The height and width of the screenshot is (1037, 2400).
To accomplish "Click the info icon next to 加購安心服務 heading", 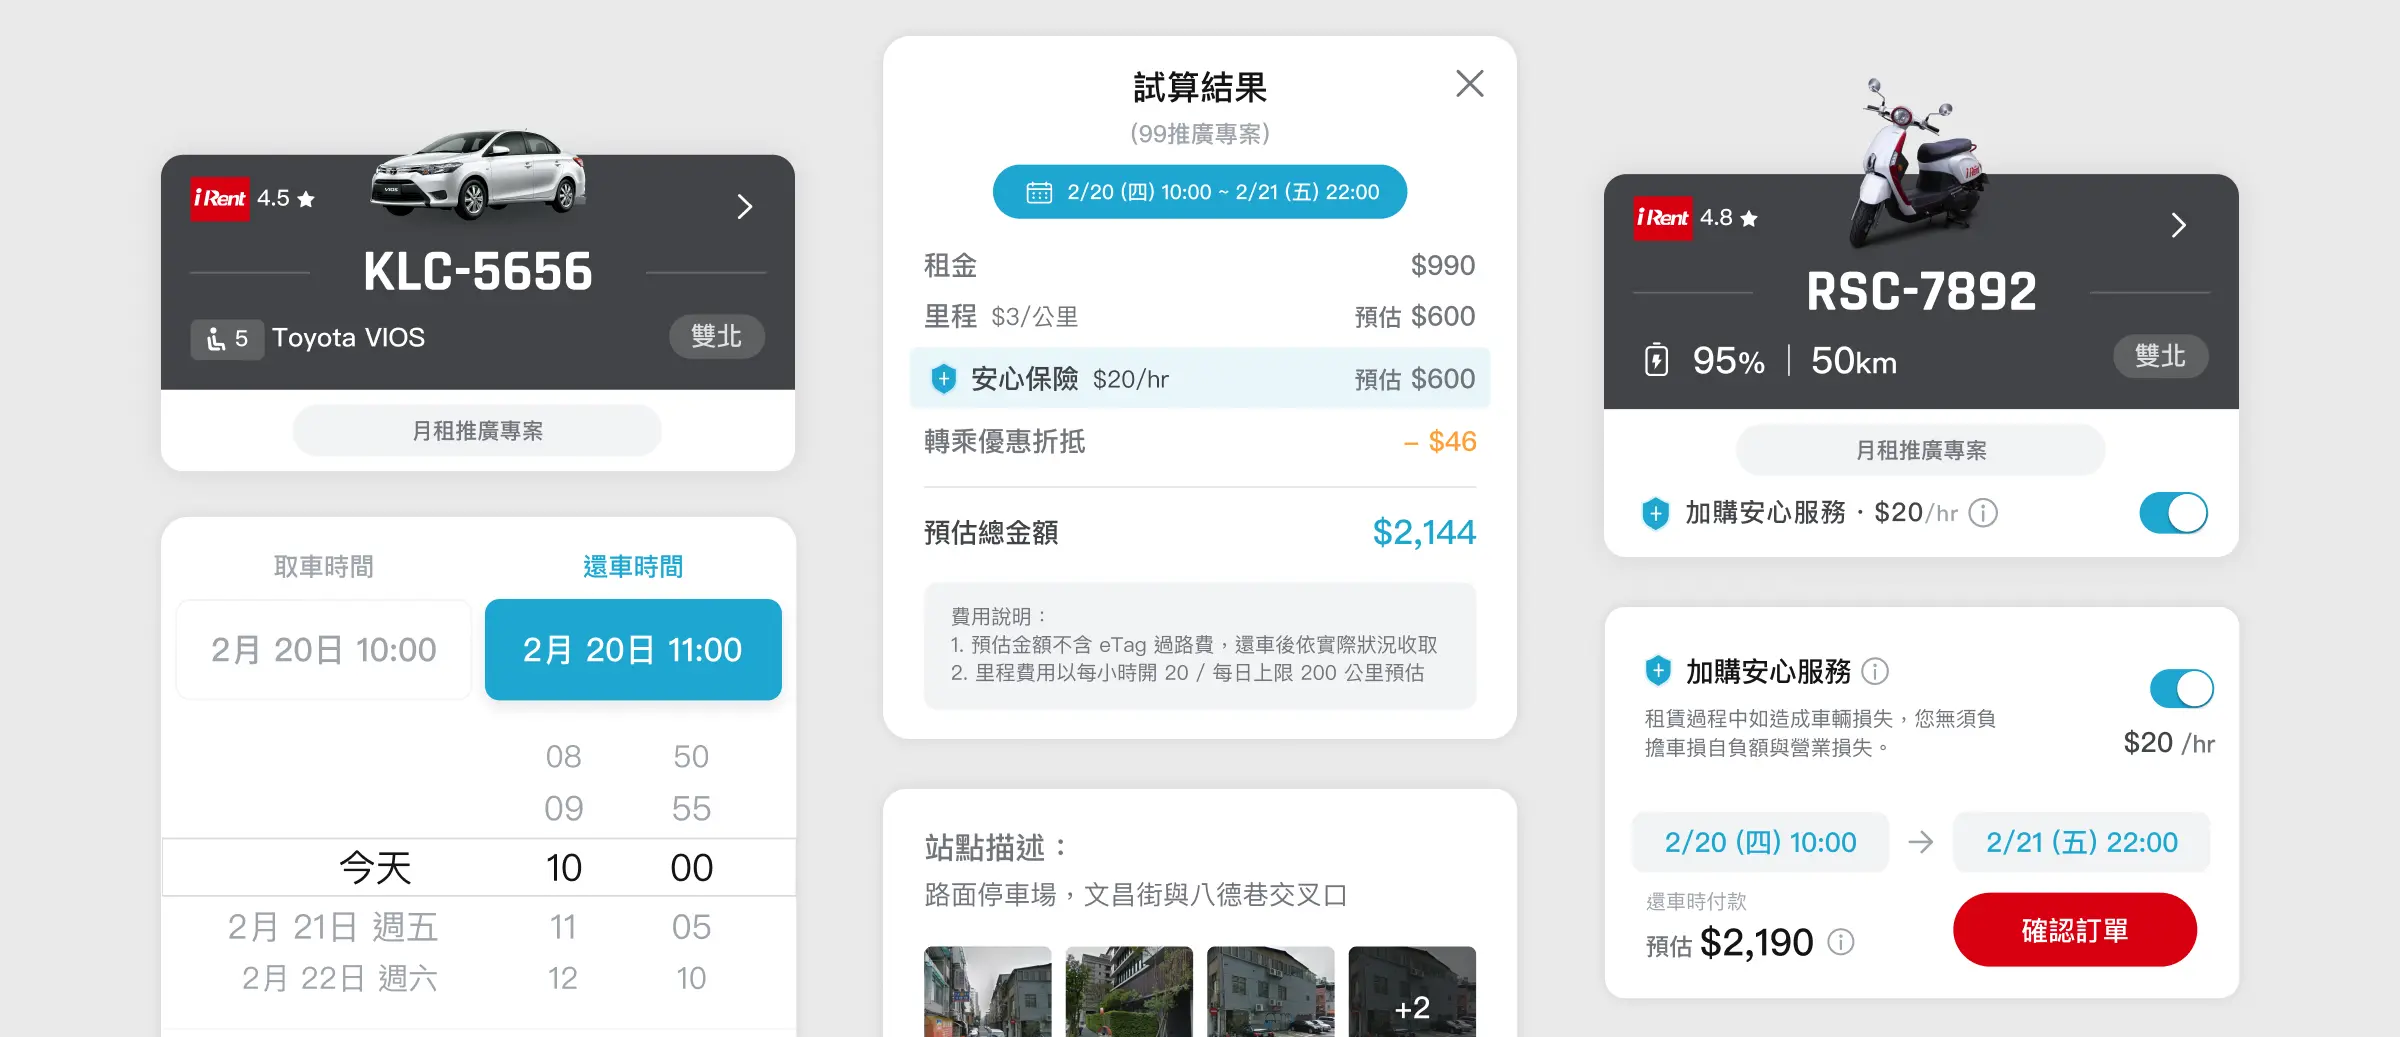I will pyautogui.click(x=1875, y=671).
